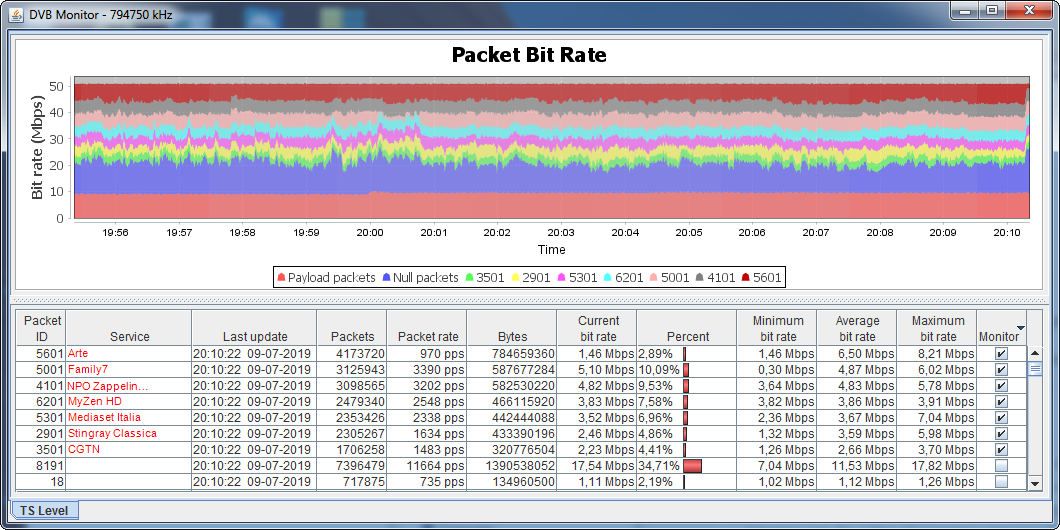The image size is (1060, 530).
Task: Switch to the TS Level tab
Action: (44, 511)
